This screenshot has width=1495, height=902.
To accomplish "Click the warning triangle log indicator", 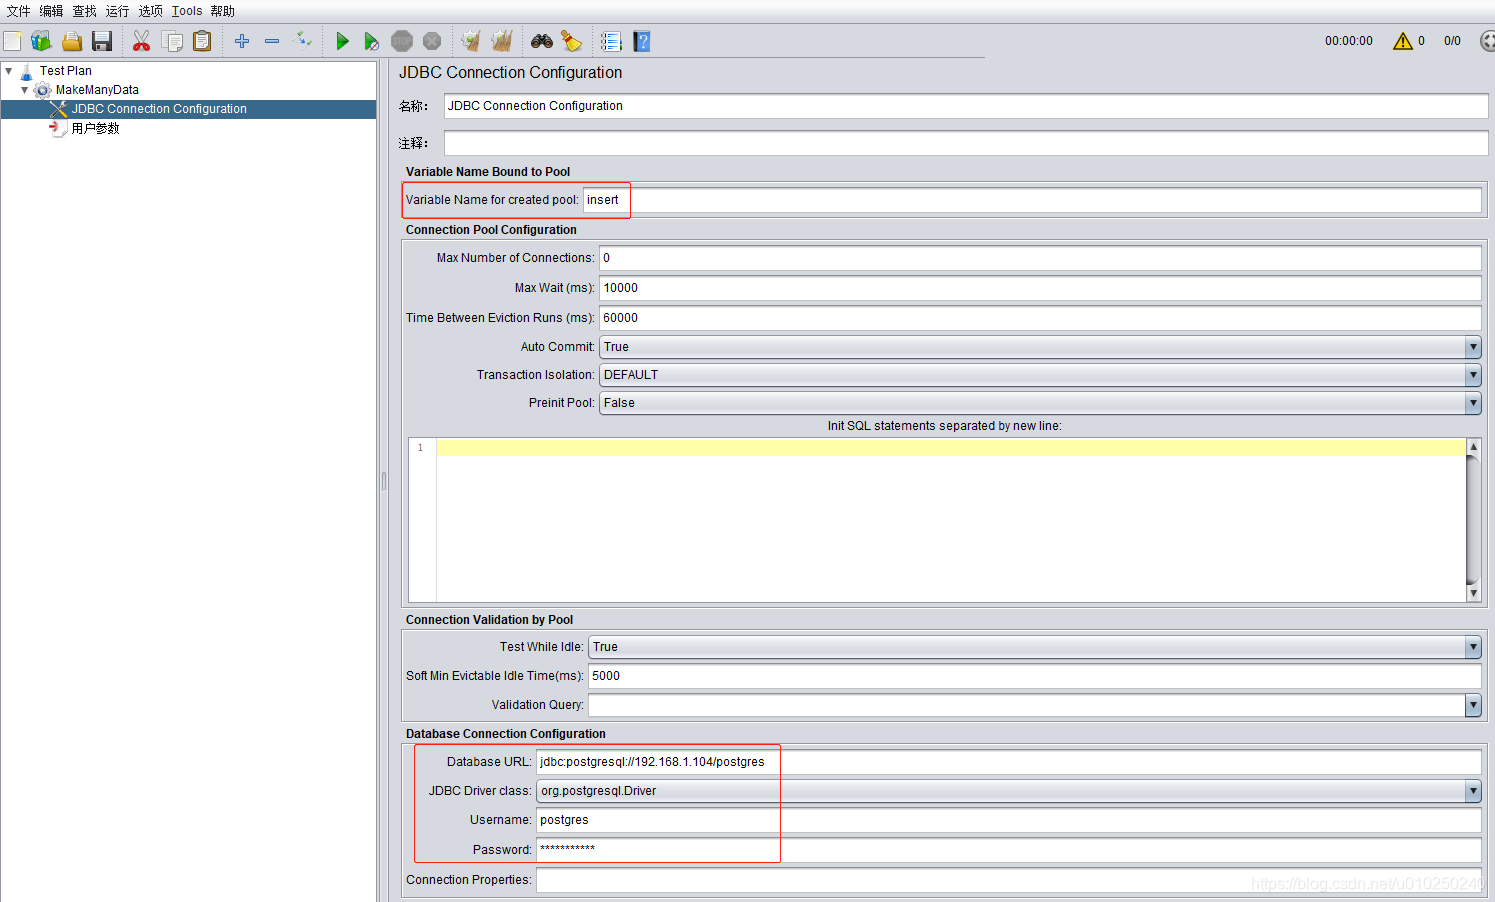I will pos(1403,41).
